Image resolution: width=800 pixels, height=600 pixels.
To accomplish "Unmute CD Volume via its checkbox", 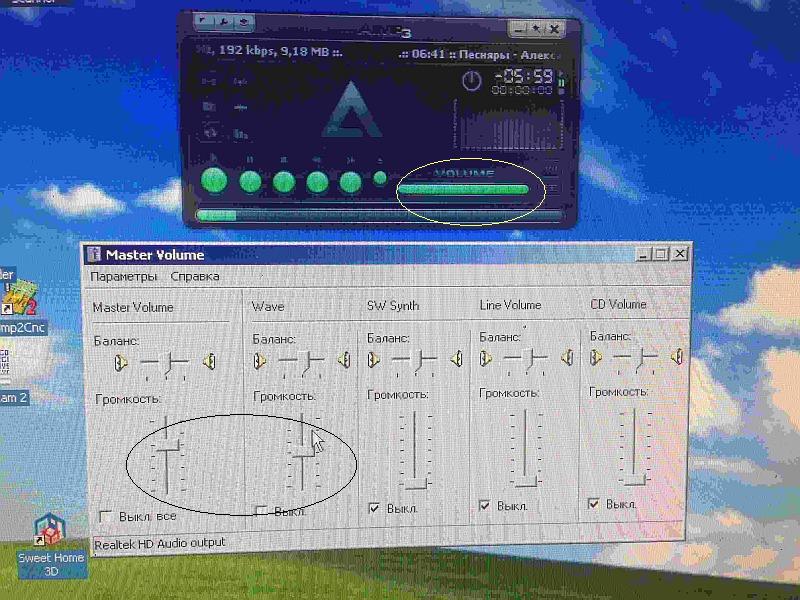I will coord(594,504).
